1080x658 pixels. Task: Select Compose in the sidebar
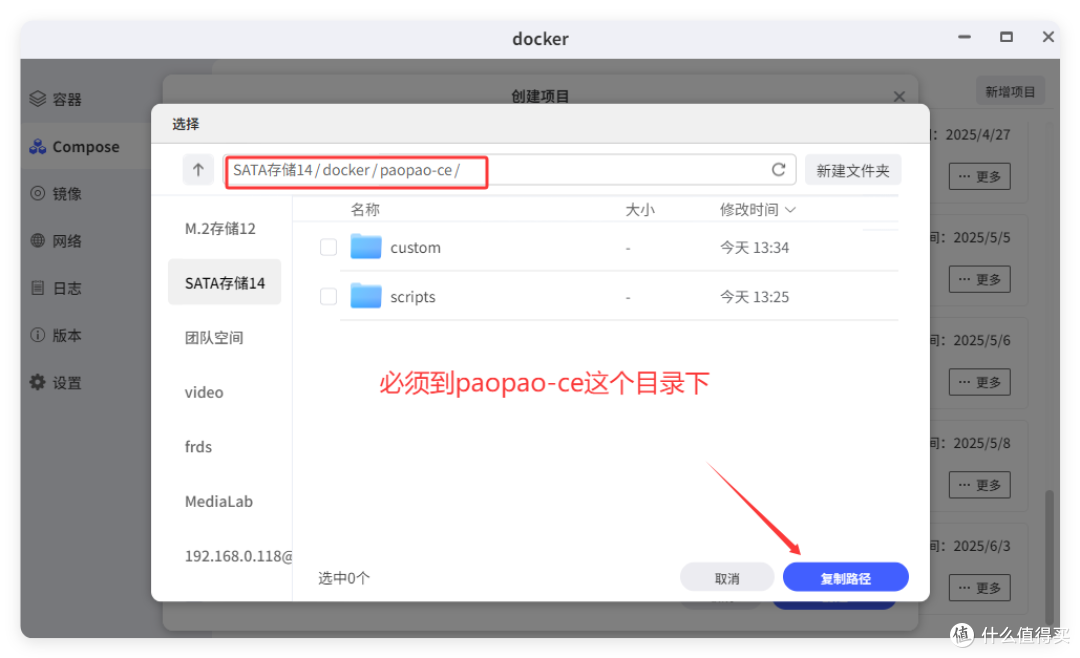(86, 147)
